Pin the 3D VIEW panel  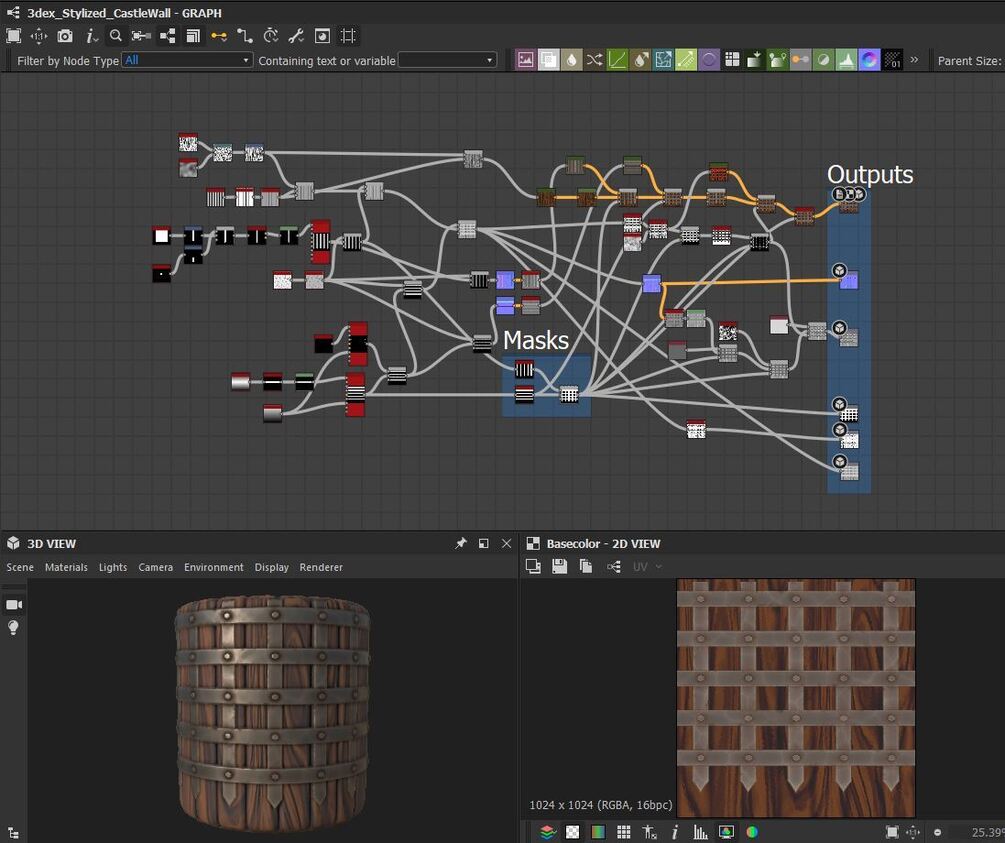(x=461, y=544)
